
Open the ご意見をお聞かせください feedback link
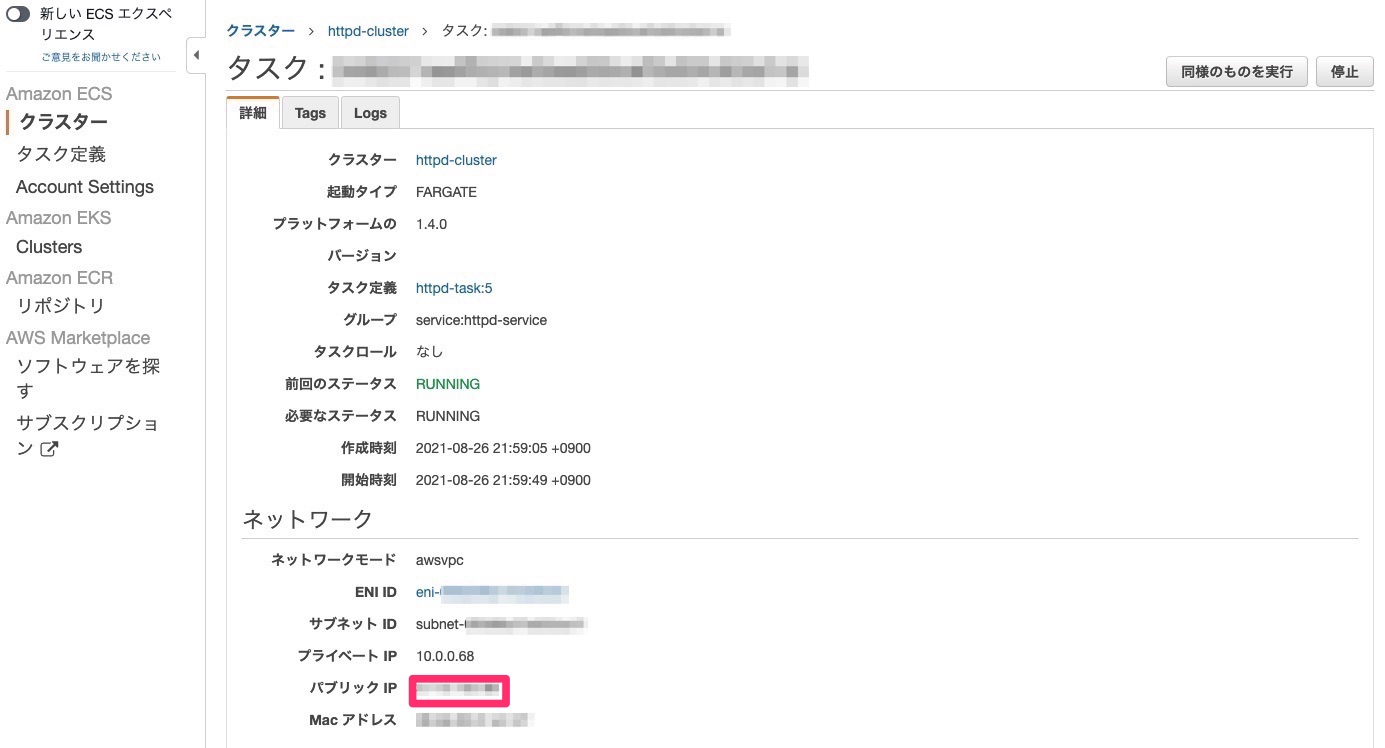point(99,56)
